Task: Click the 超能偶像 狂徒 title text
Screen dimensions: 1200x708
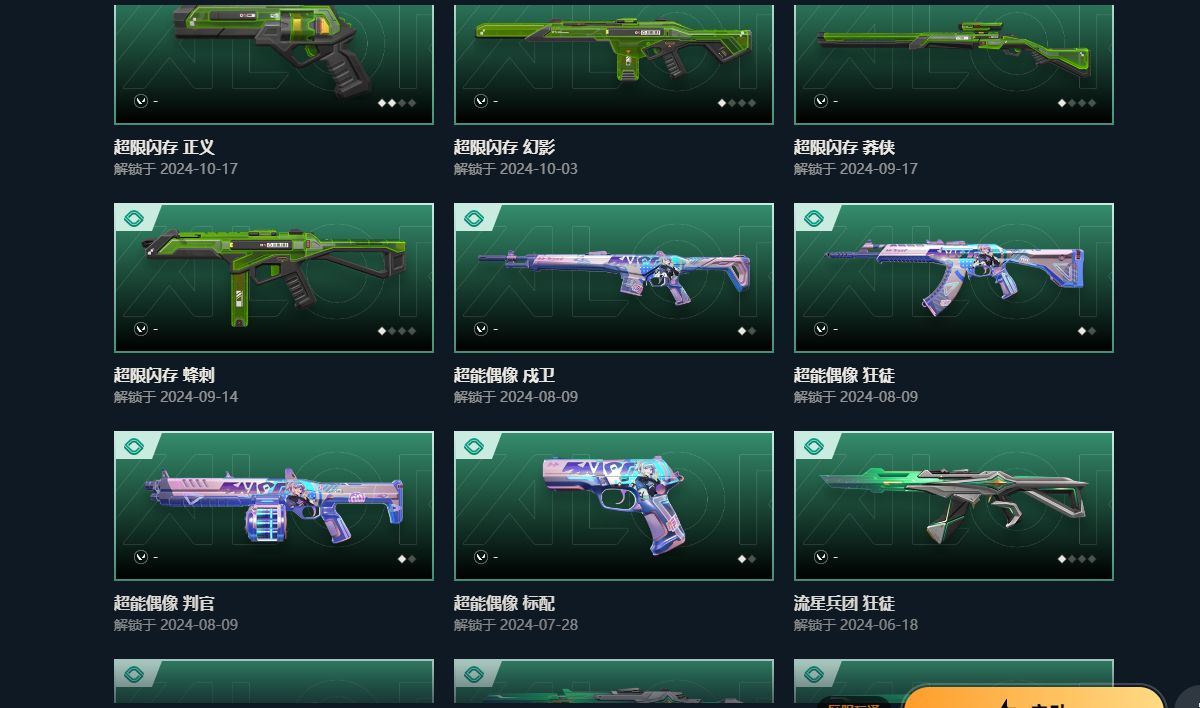Action: [844, 376]
